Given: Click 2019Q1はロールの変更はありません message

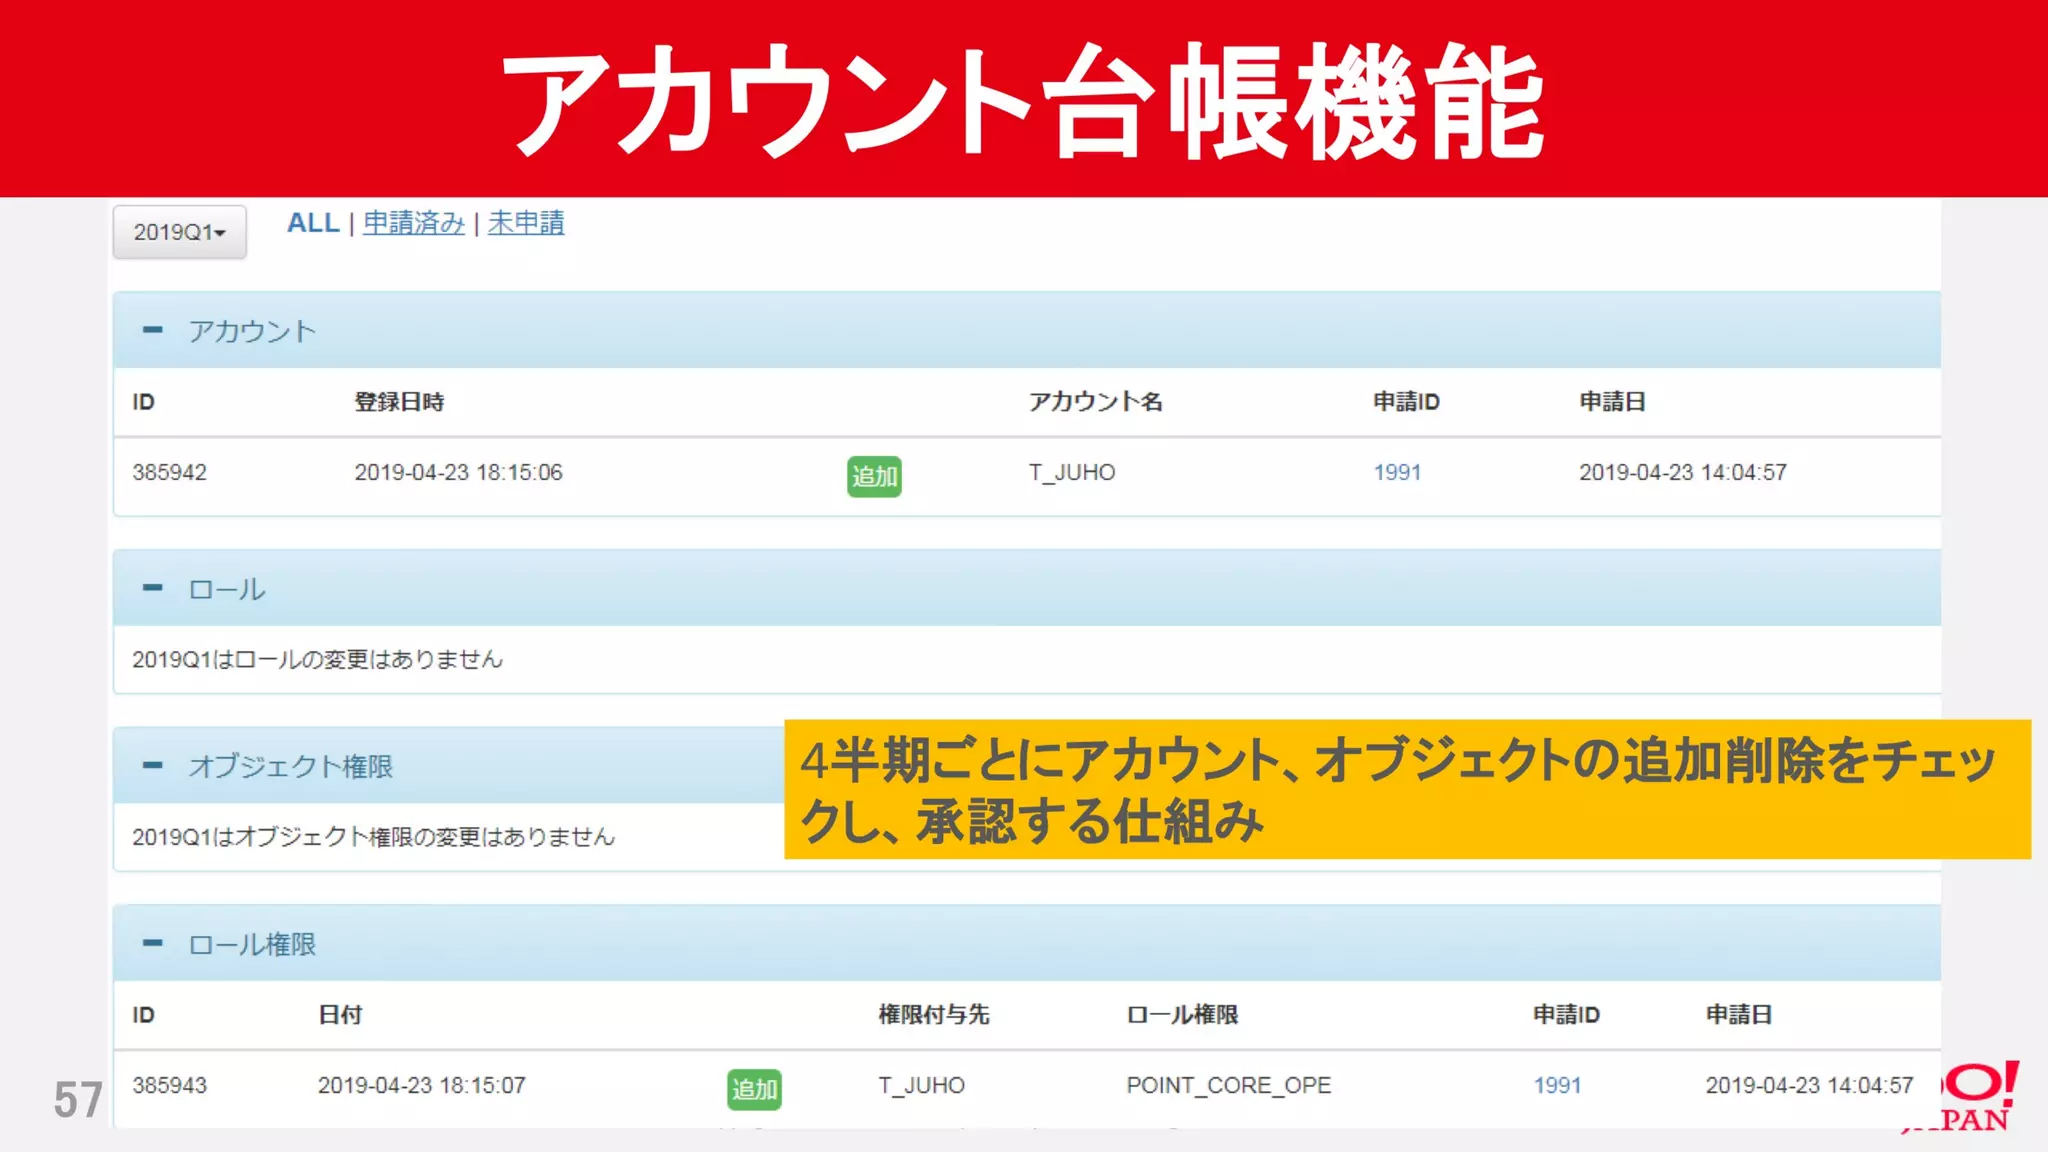Looking at the screenshot, I should 317,659.
